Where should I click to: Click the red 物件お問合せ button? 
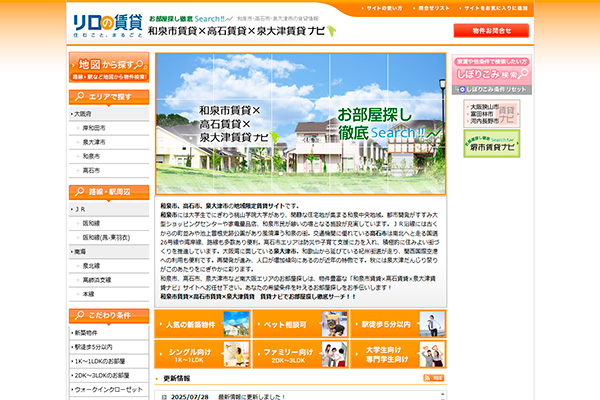pyautogui.click(x=491, y=31)
